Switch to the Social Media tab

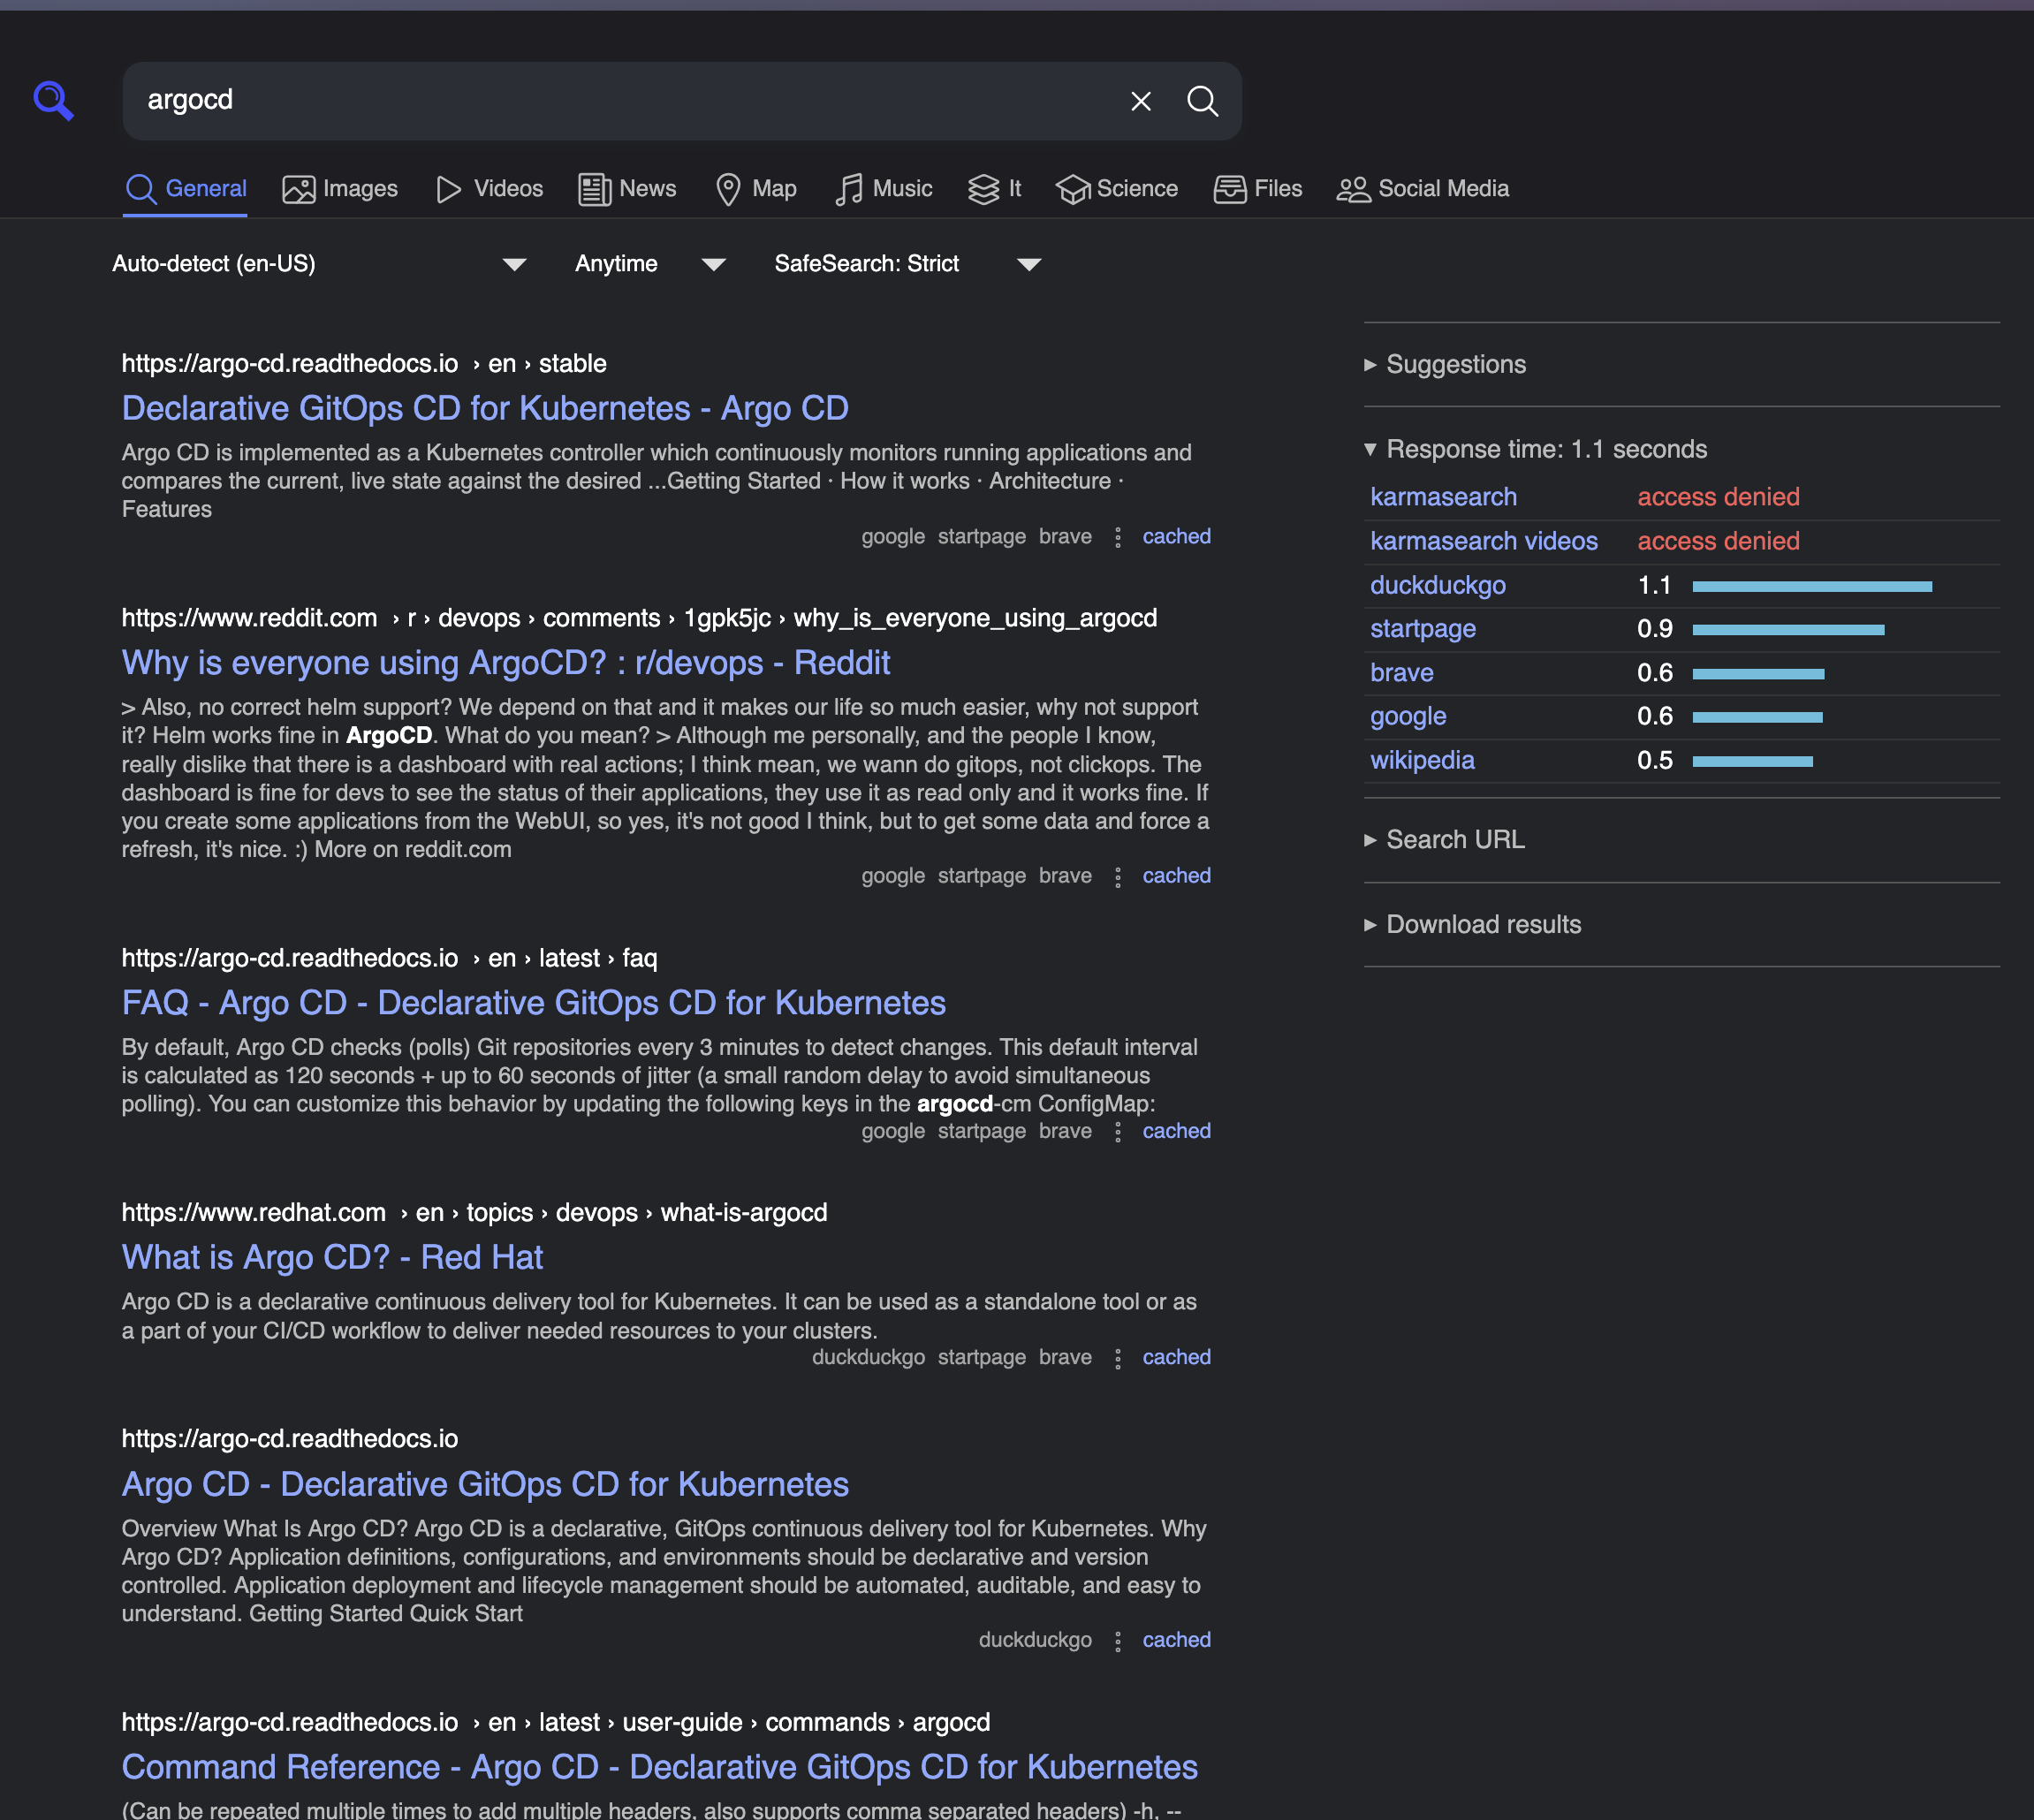pyautogui.click(x=1423, y=189)
